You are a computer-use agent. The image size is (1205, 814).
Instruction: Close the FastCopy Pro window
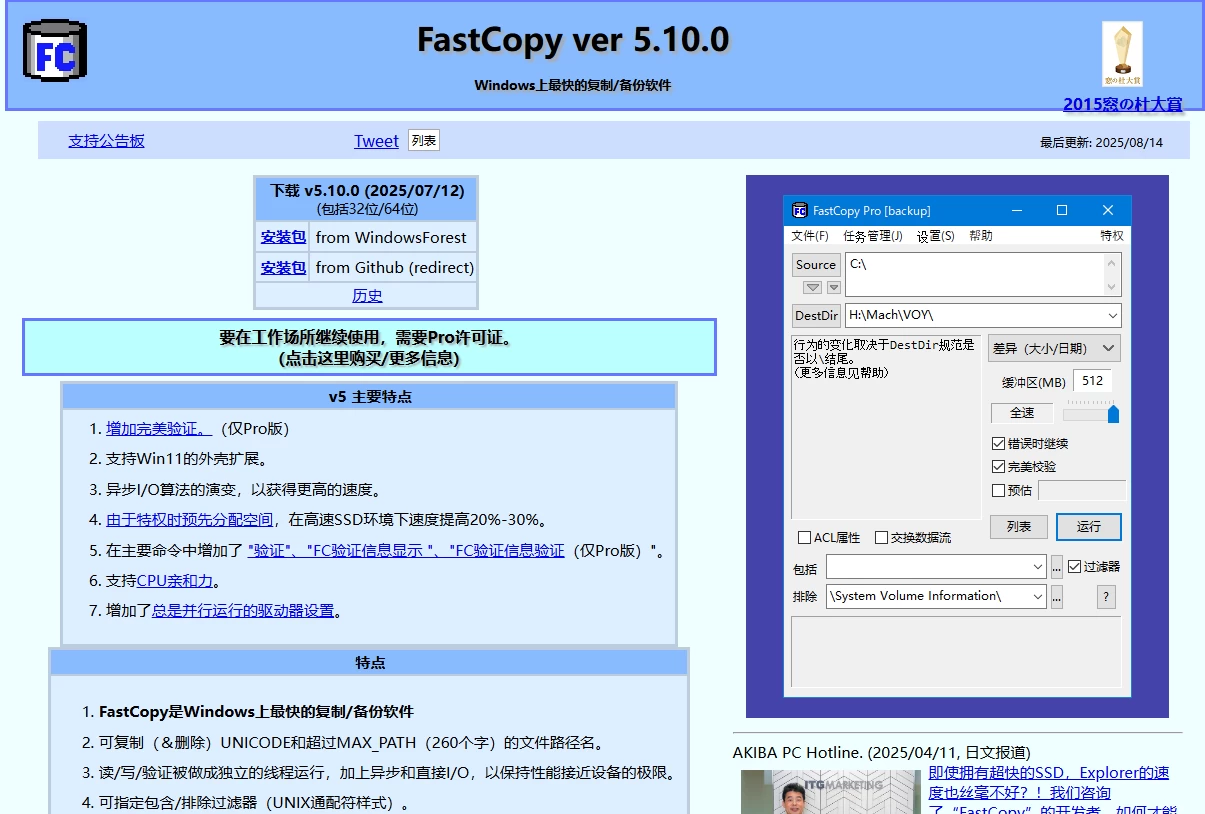(1108, 210)
